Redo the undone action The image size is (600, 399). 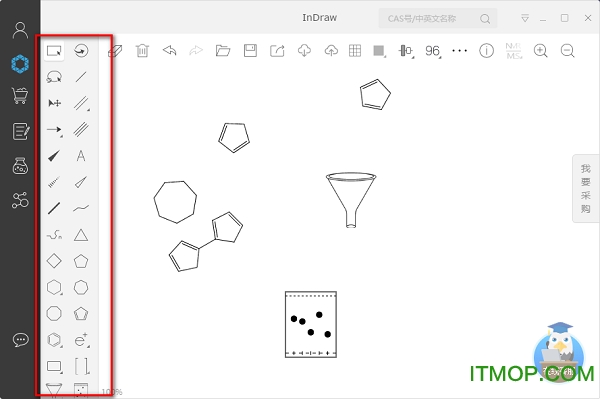coord(196,50)
